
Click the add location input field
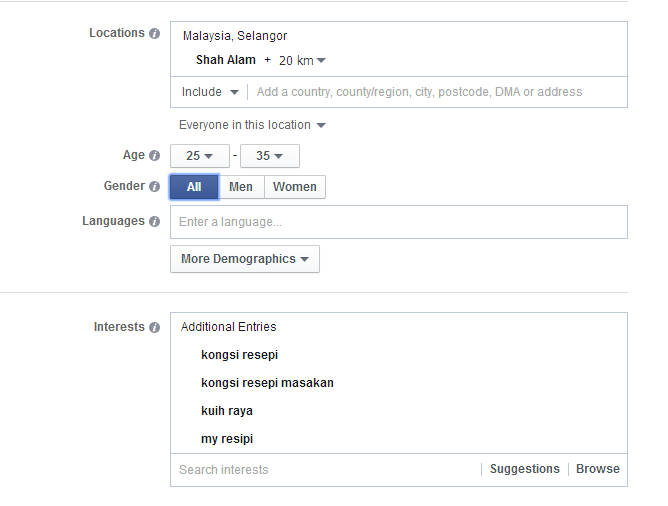pyautogui.click(x=437, y=92)
